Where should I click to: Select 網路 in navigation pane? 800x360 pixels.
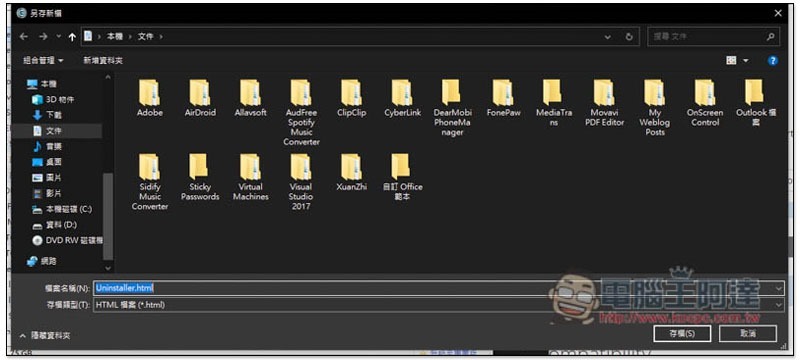click(x=42, y=261)
